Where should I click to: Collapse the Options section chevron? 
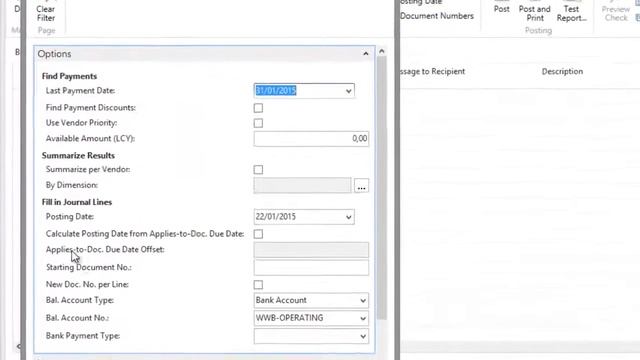click(x=366, y=54)
